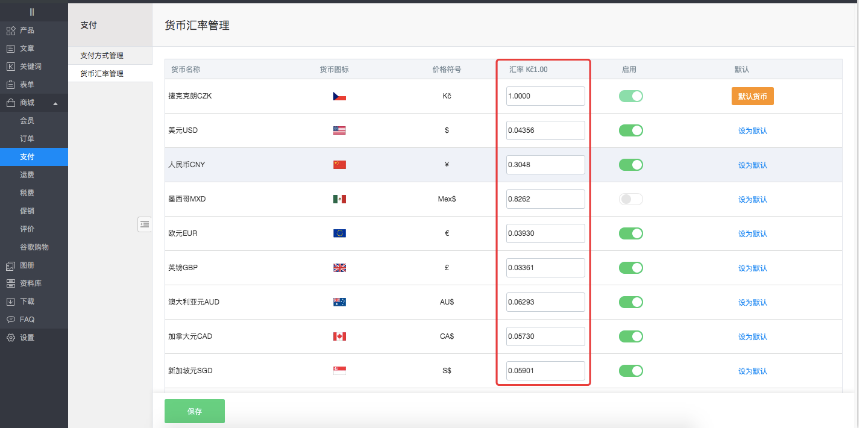Disable the 美元USD currency toggle
This screenshot has width=859, height=428.
(x=630, y=130)
